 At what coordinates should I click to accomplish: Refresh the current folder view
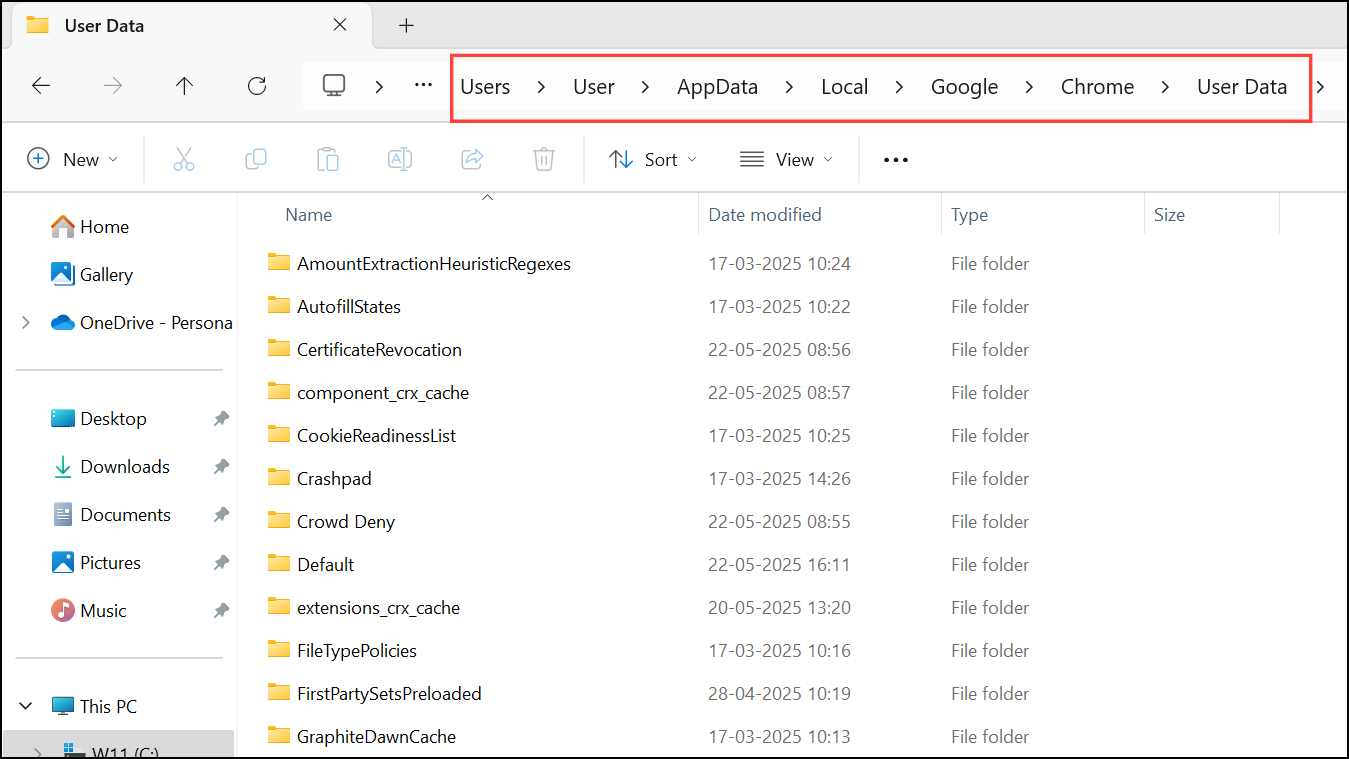[x=257, y=86]
